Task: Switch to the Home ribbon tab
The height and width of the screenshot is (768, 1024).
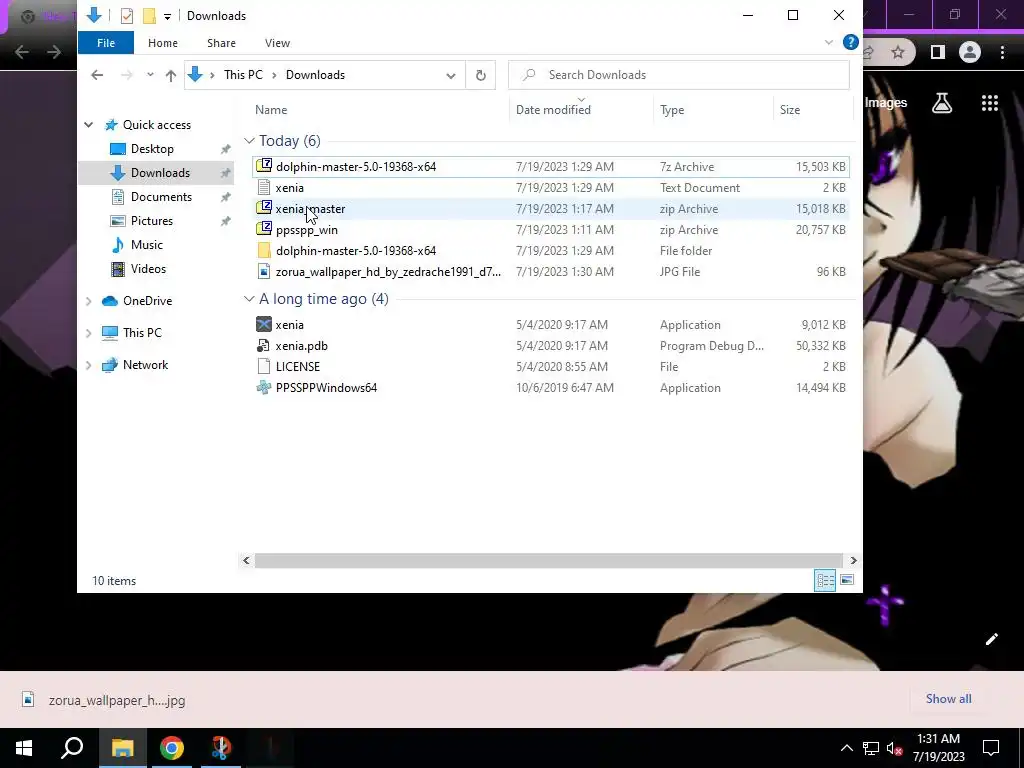Action: pyautogui.click(x=163, y=43)
